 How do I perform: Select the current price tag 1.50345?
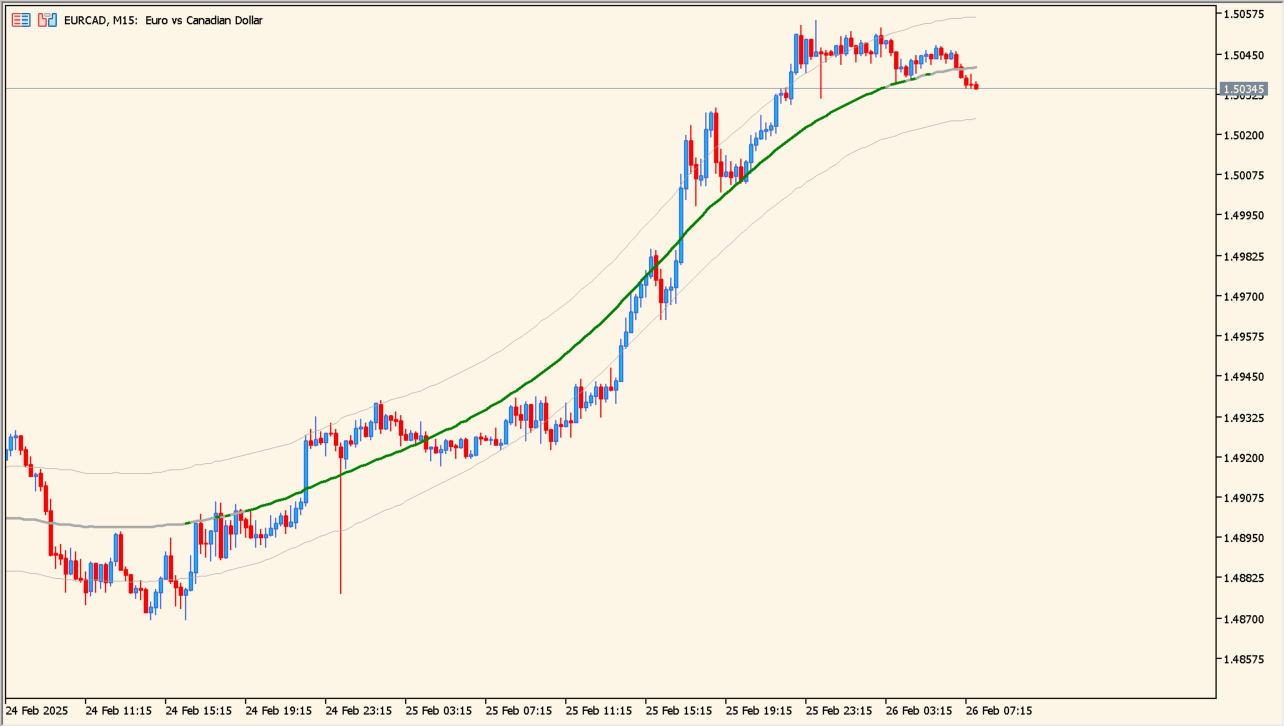(1245, 90)
